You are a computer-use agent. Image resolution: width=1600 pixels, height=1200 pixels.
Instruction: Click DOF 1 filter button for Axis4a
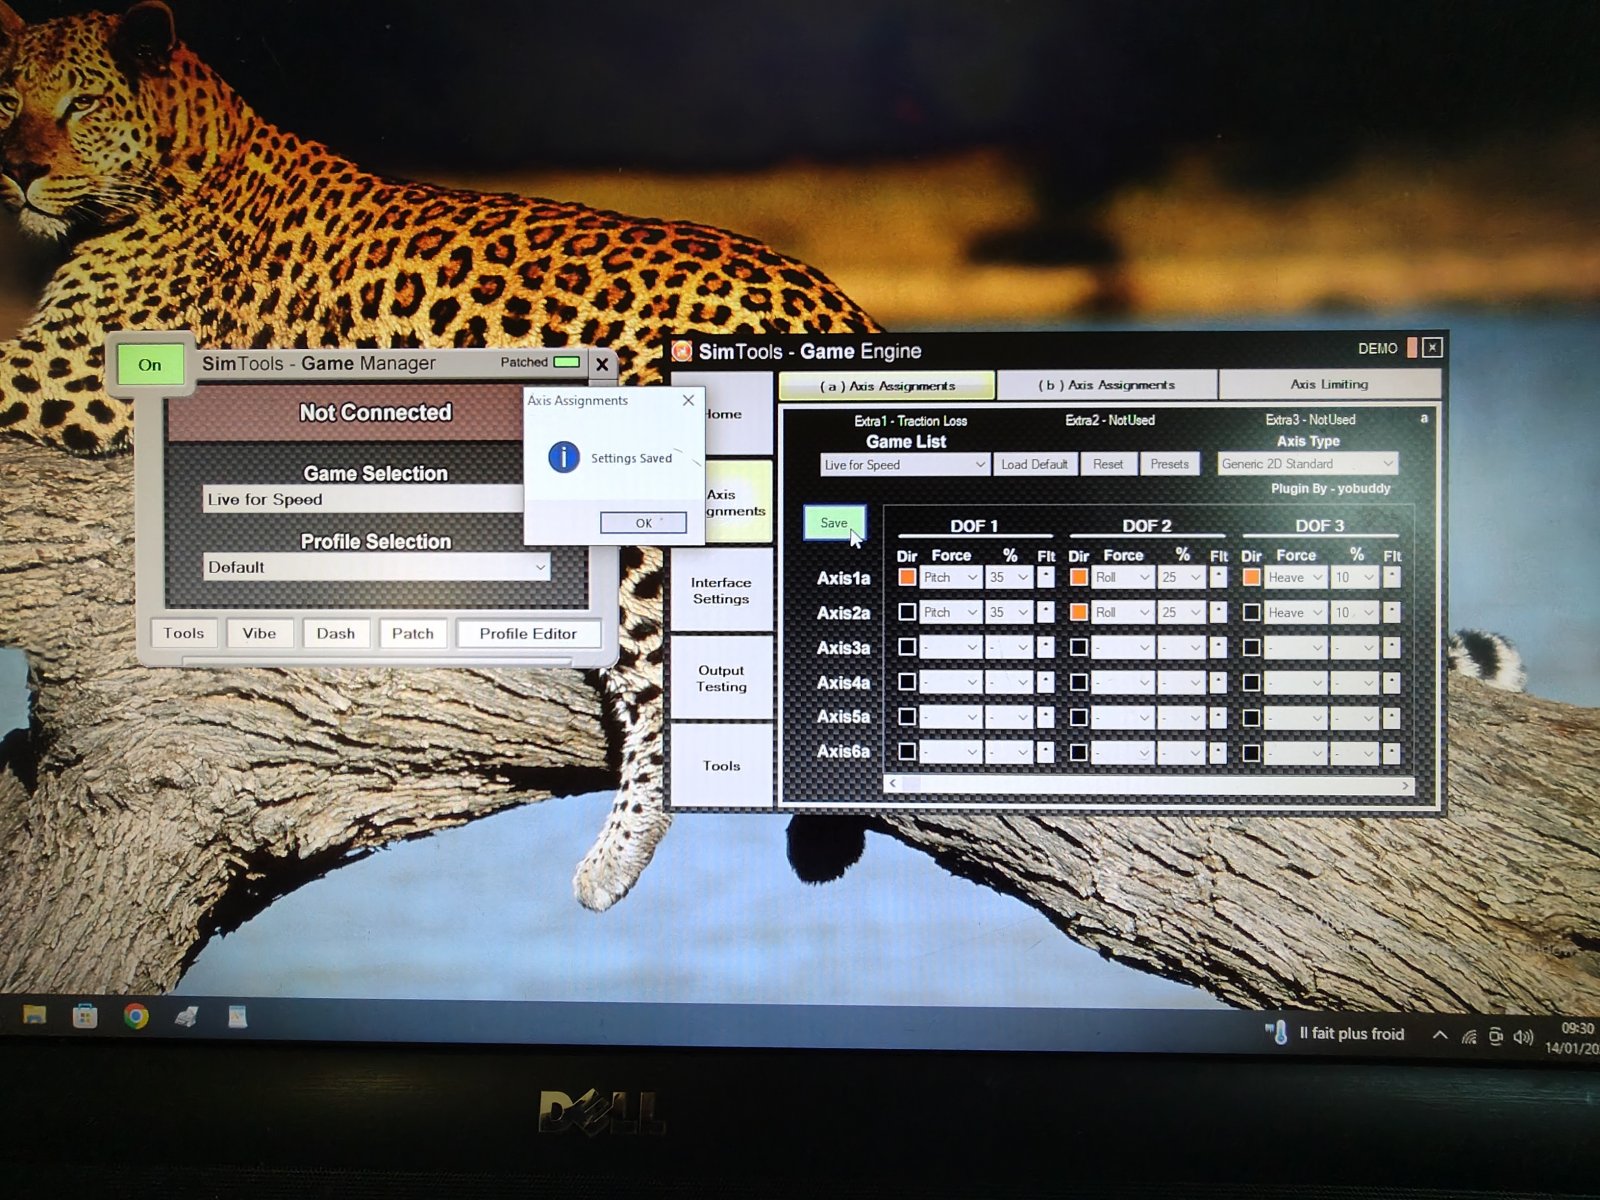(1046, 682)
